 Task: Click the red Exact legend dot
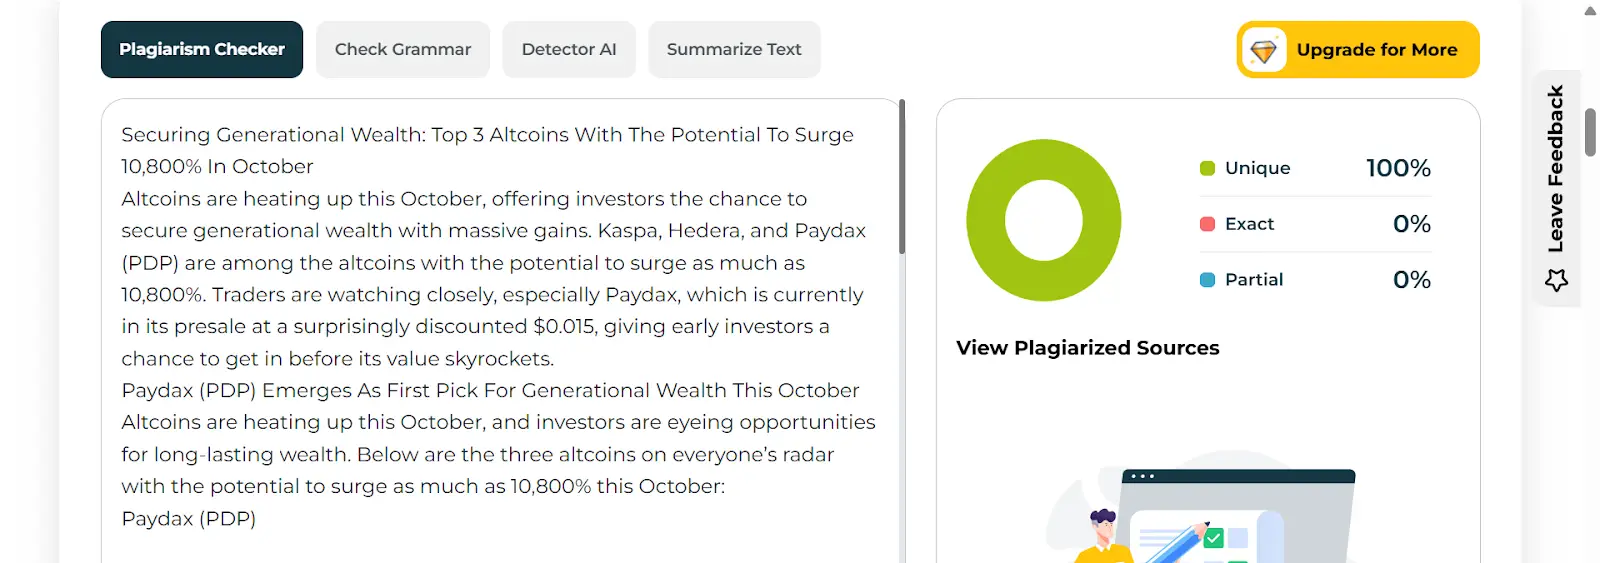(1207, 224)
